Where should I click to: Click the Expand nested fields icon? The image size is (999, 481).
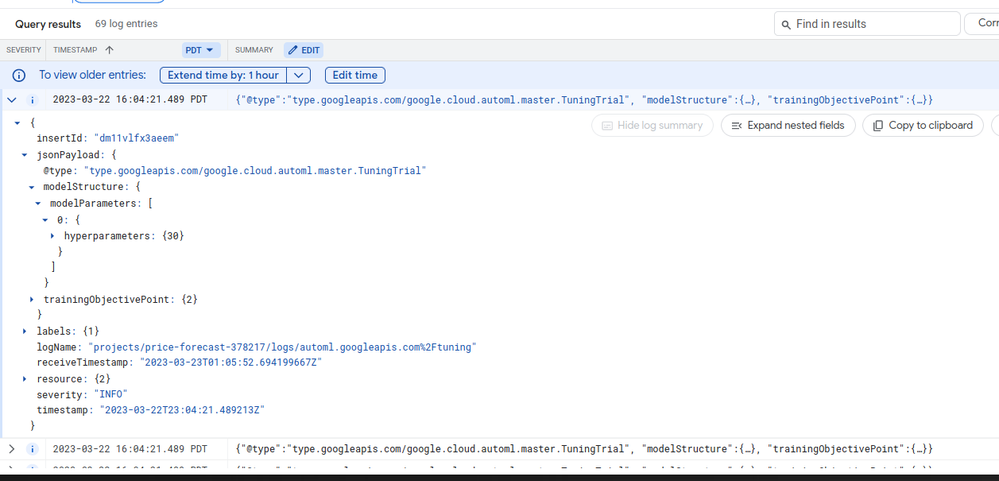coord(737,126)
